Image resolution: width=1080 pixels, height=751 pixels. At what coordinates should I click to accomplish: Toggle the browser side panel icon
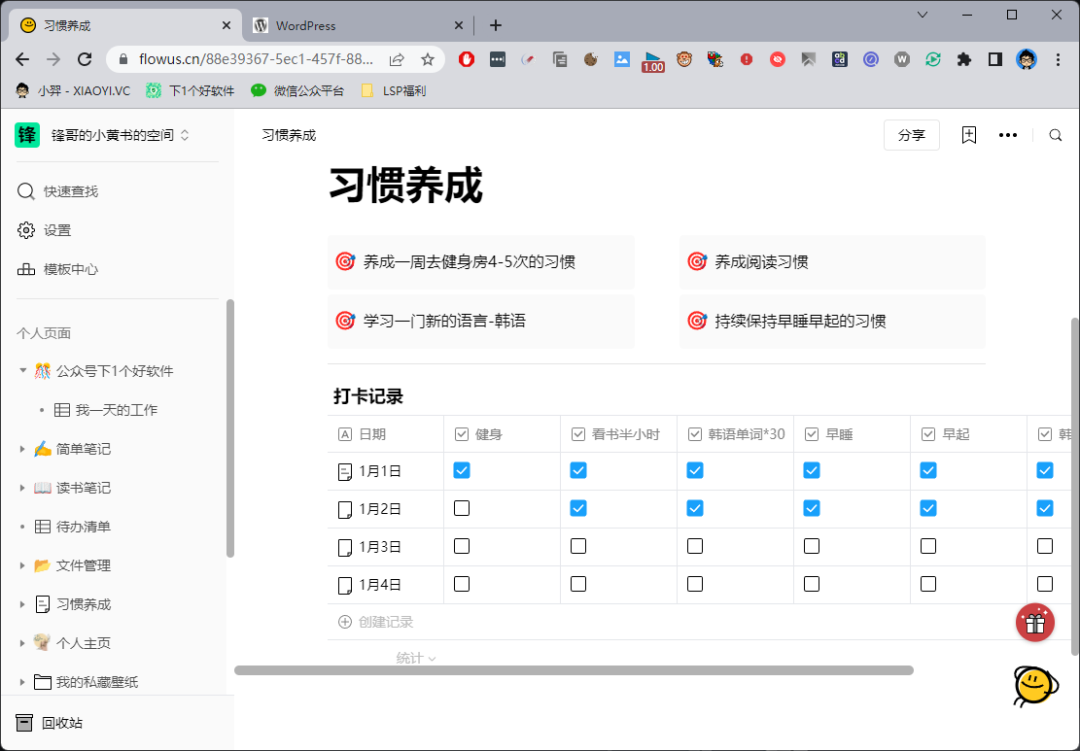click(995, 59)
